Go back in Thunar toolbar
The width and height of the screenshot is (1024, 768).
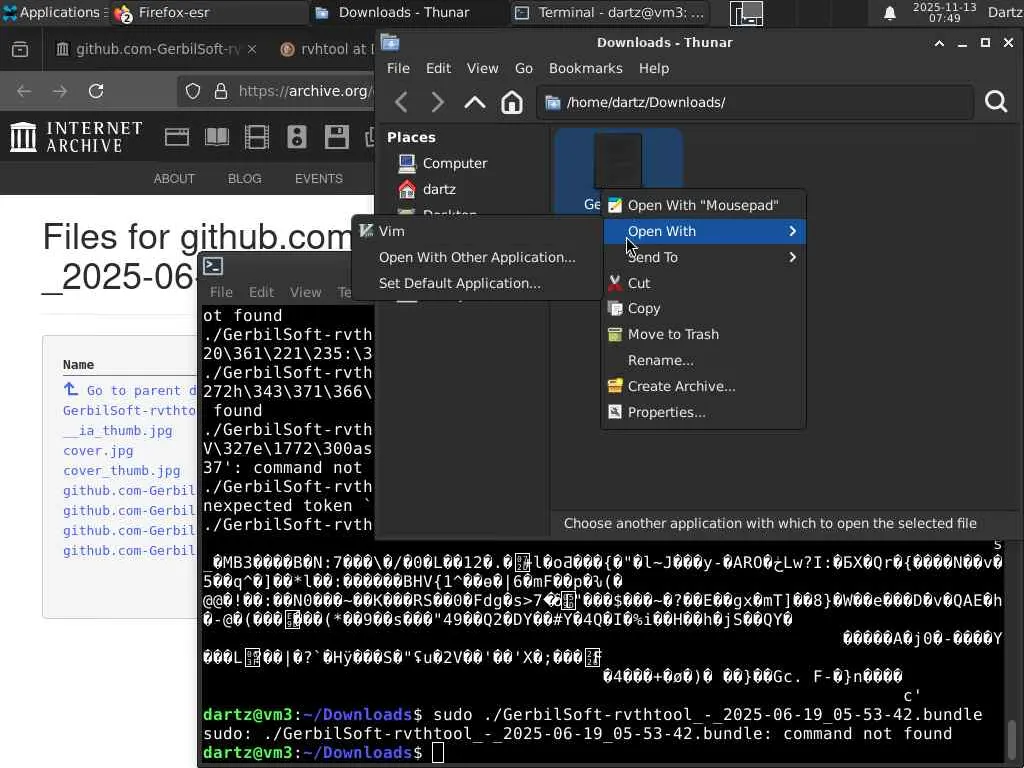tap(402, 103)
